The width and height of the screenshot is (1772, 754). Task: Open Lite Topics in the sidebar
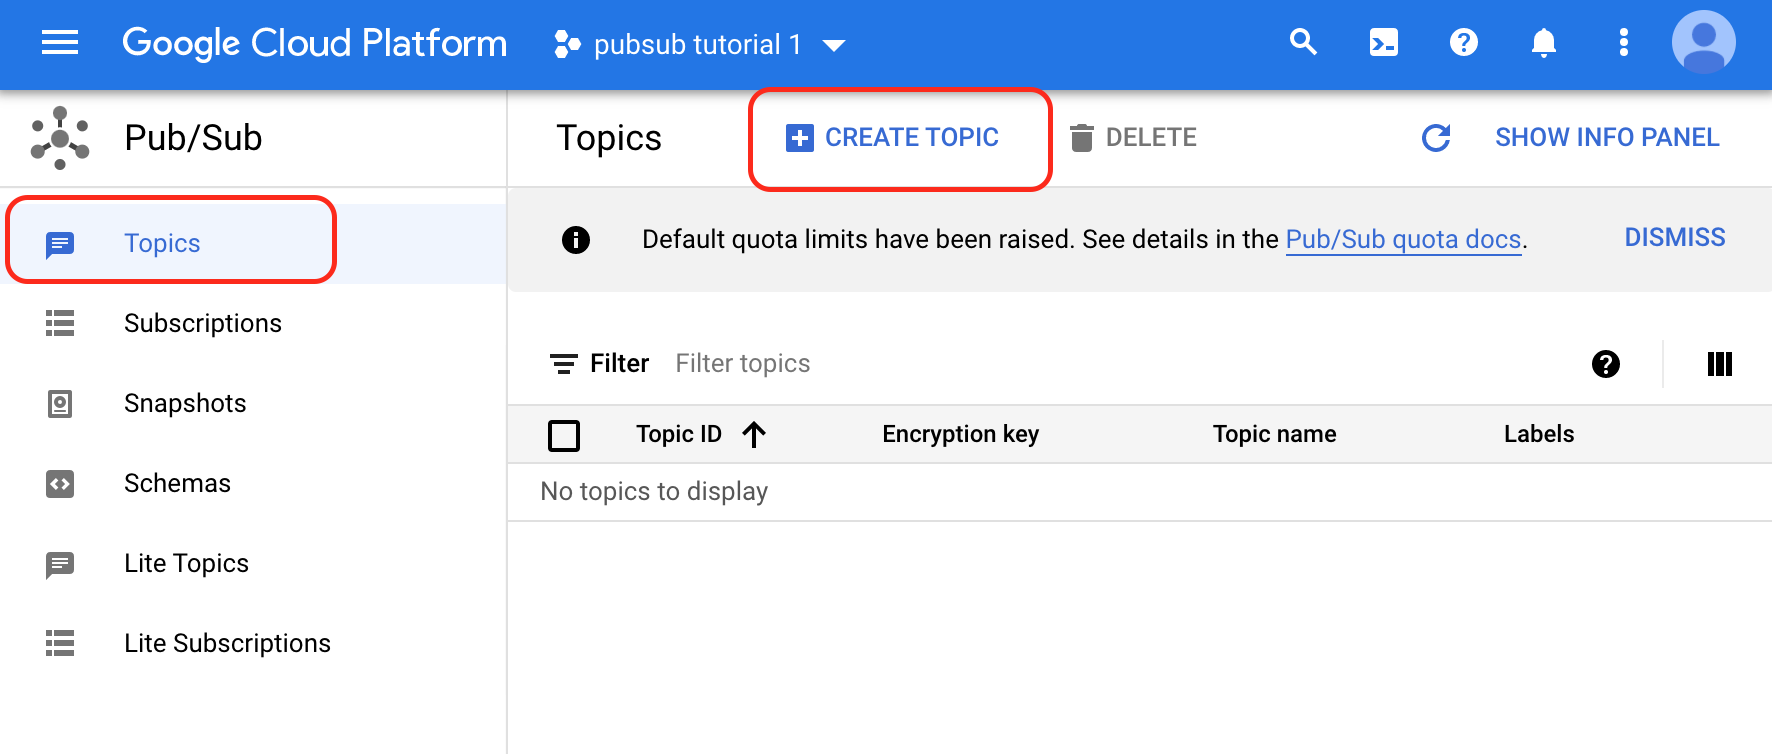click(x=254, y=563)
